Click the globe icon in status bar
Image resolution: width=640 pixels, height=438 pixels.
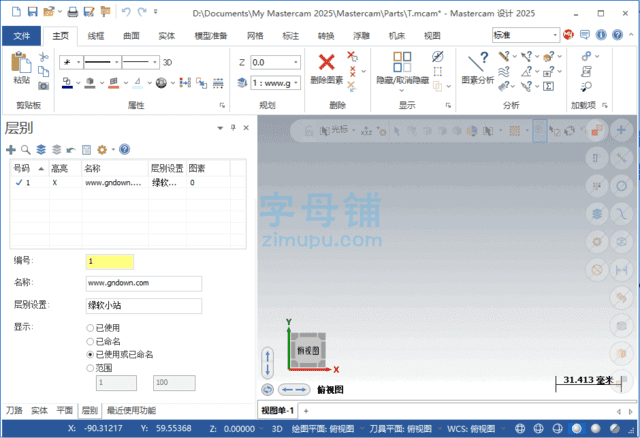520,428
